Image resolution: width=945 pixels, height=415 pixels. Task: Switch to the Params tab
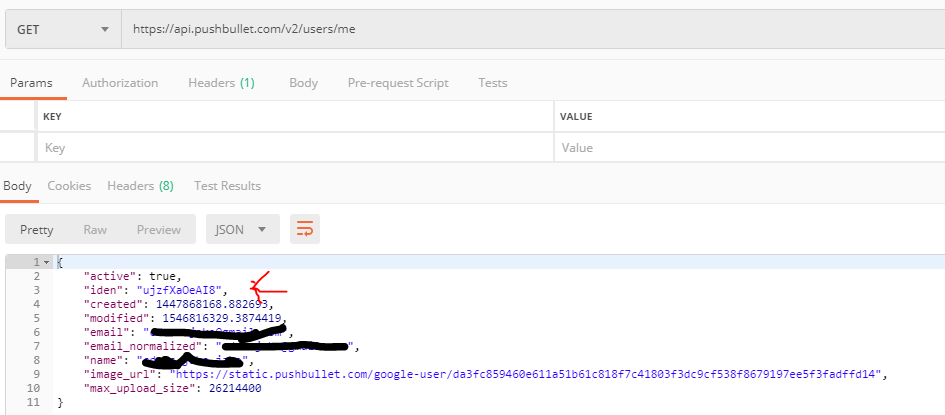pyautogui.click(x=31, y=83)
